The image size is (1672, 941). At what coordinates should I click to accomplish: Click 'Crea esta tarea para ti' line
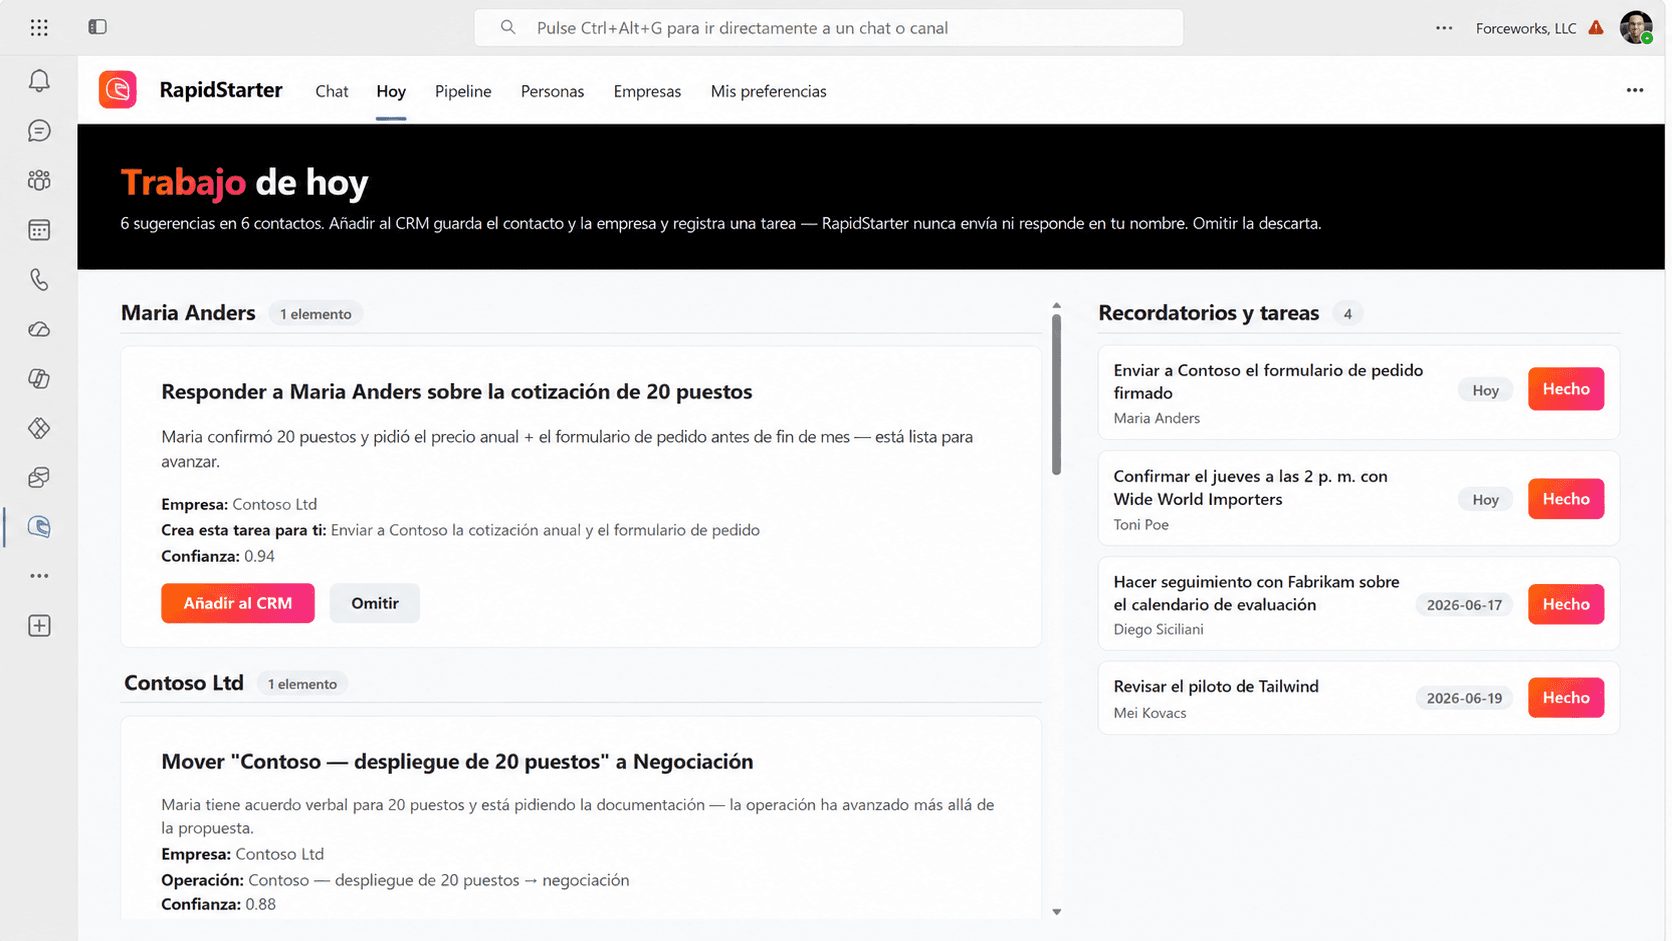460,530
